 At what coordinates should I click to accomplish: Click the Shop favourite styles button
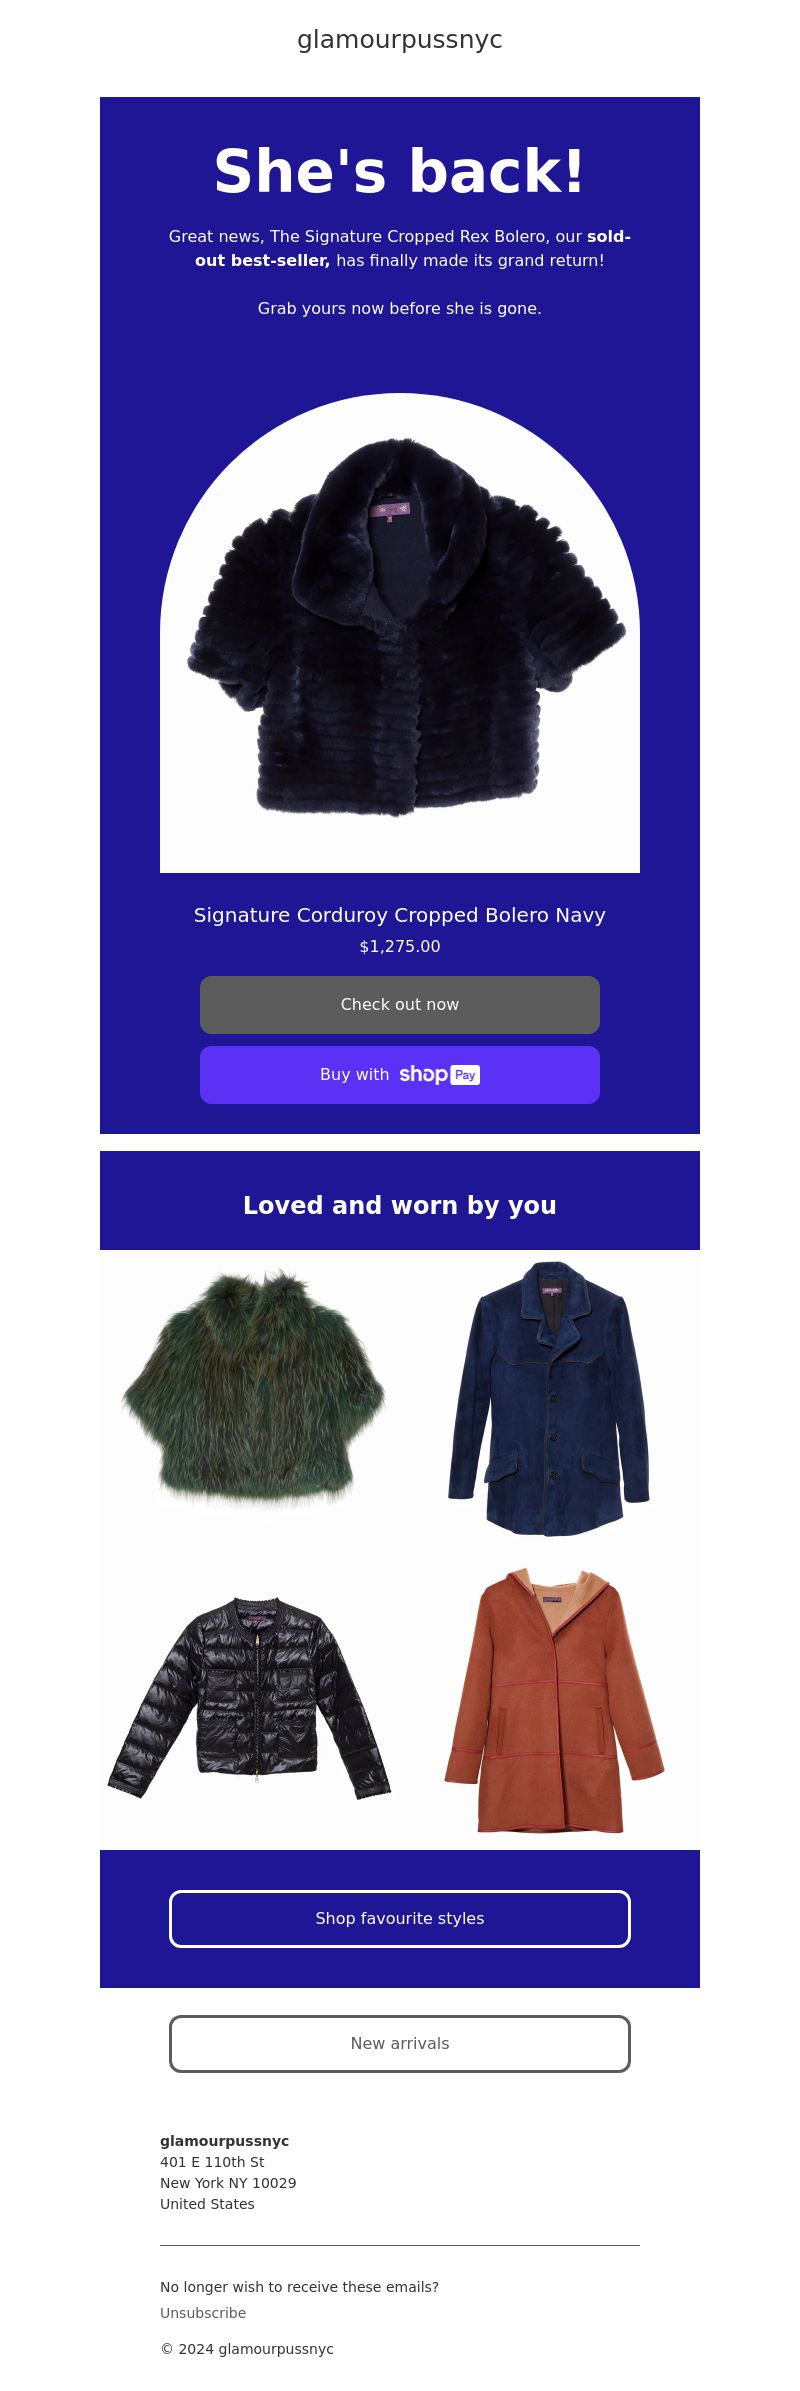pyautogui.click(x=400, y=1919)
